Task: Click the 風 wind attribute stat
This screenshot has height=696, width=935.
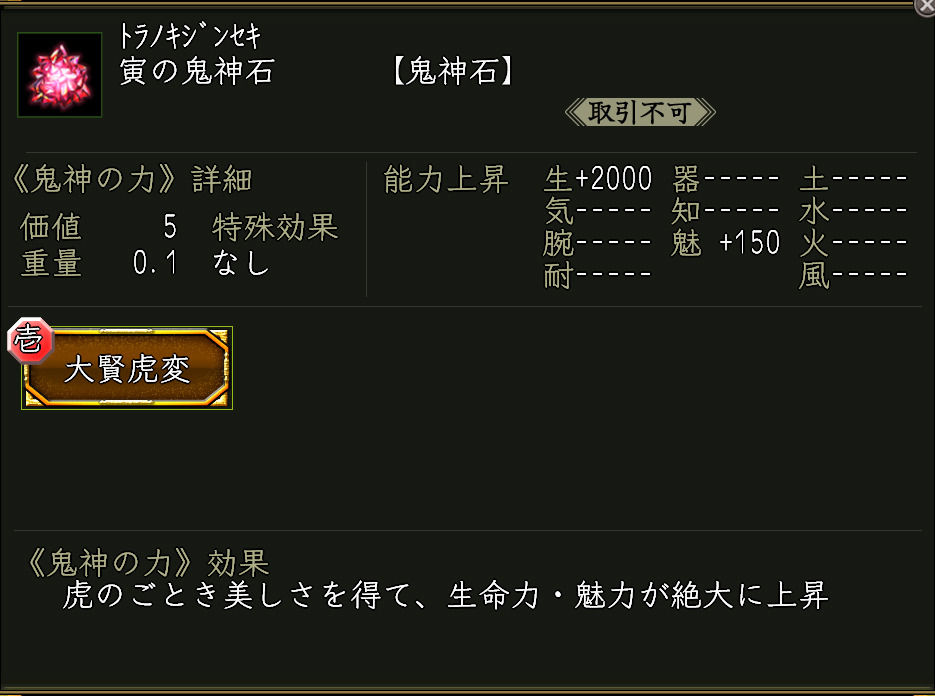Action: pyautogui.click(x=853, y=275)
